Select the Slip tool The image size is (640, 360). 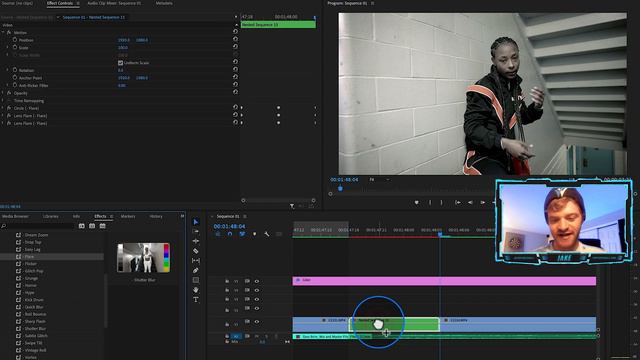(196, 260)
